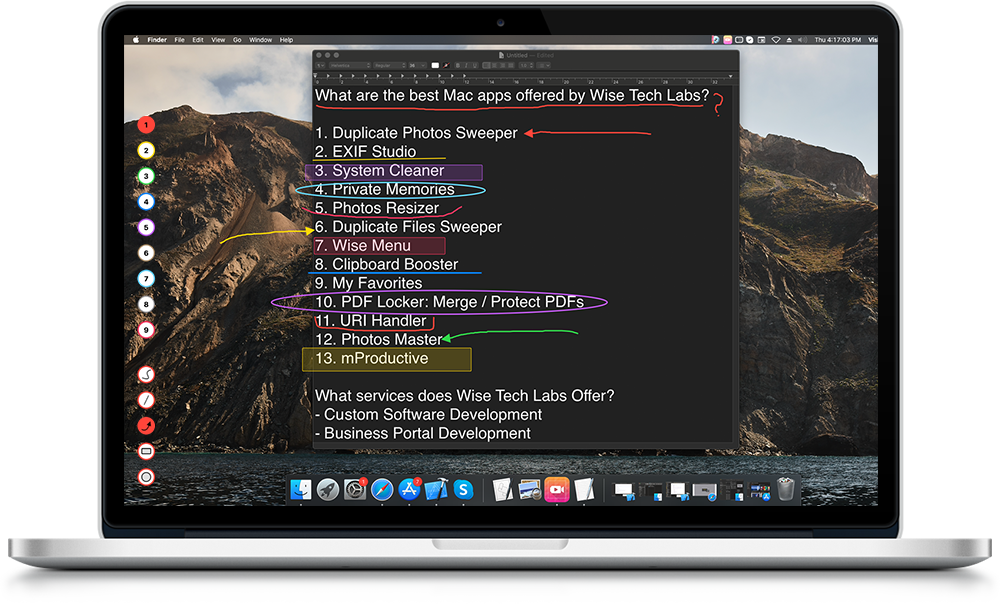Toggle underline formatting
This screenshot has height=604, width=1000.
pos(474,65)
